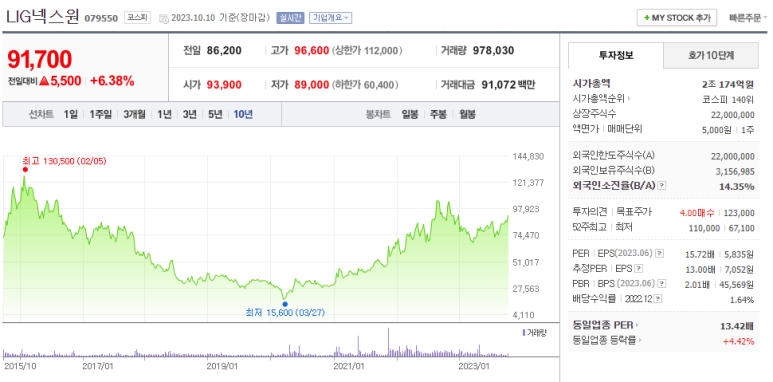Click the 1.64% dividend yield value
Screen dimensions: 773x382
point(742,300)
